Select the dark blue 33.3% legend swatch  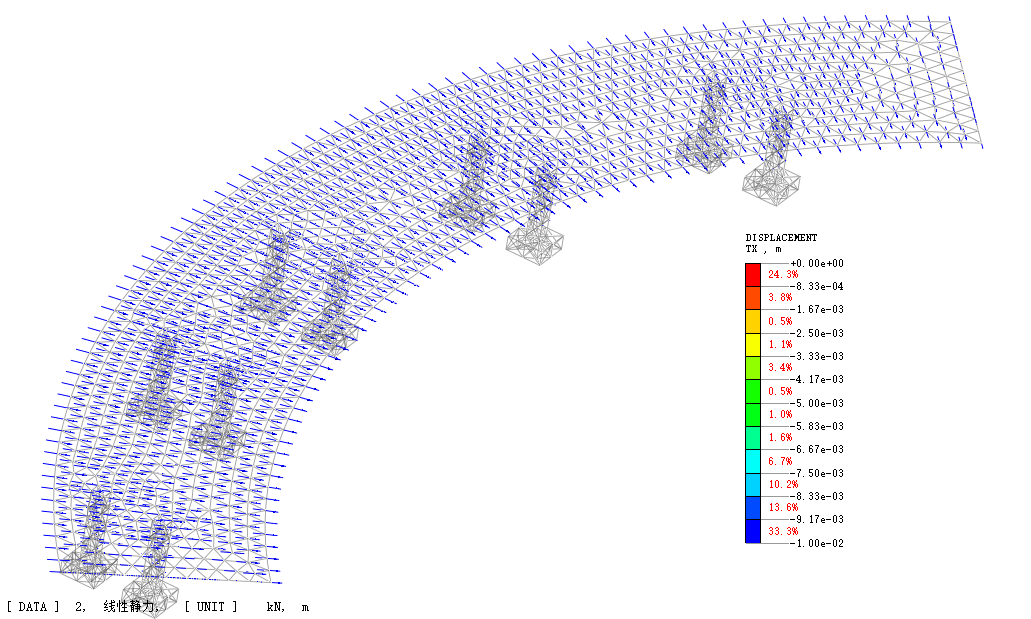752,531
